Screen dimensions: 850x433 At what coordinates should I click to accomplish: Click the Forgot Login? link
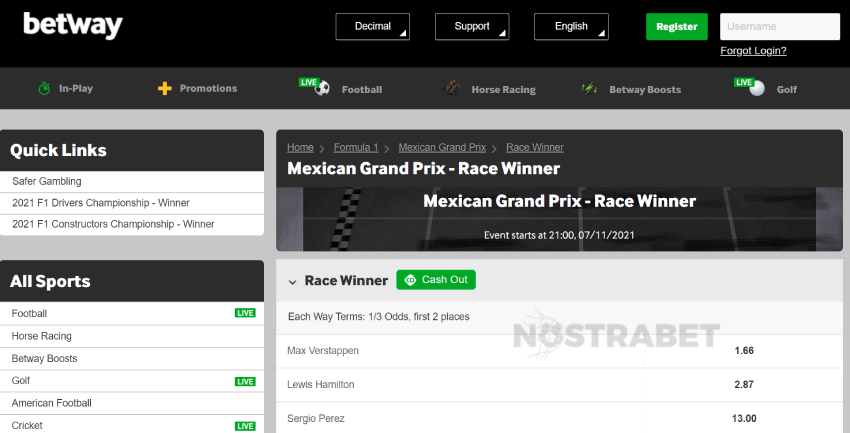(x=753, y=50)
